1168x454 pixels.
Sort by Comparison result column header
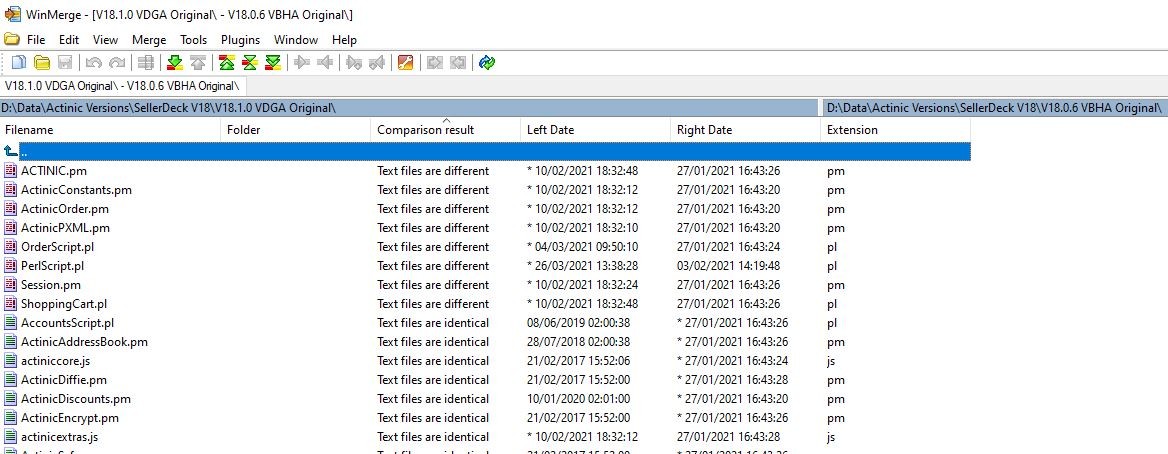[425, 130]
